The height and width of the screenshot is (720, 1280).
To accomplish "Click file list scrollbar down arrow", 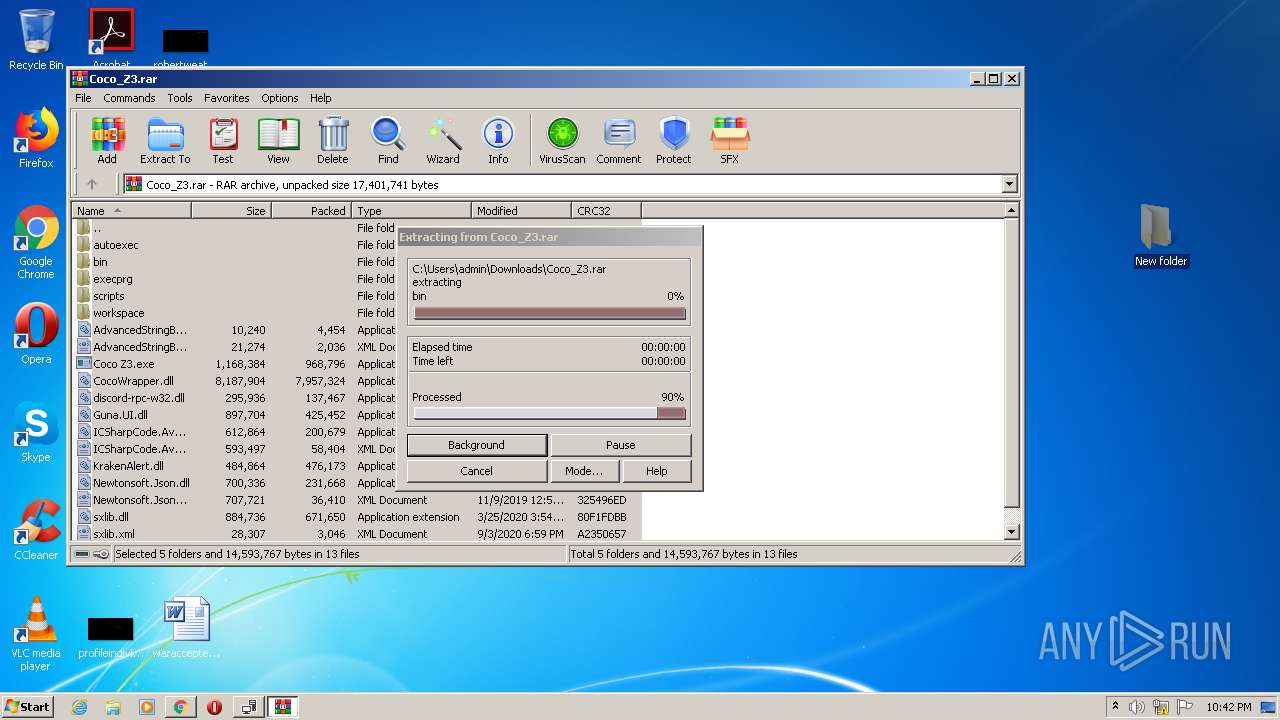I will [1011, 533].
